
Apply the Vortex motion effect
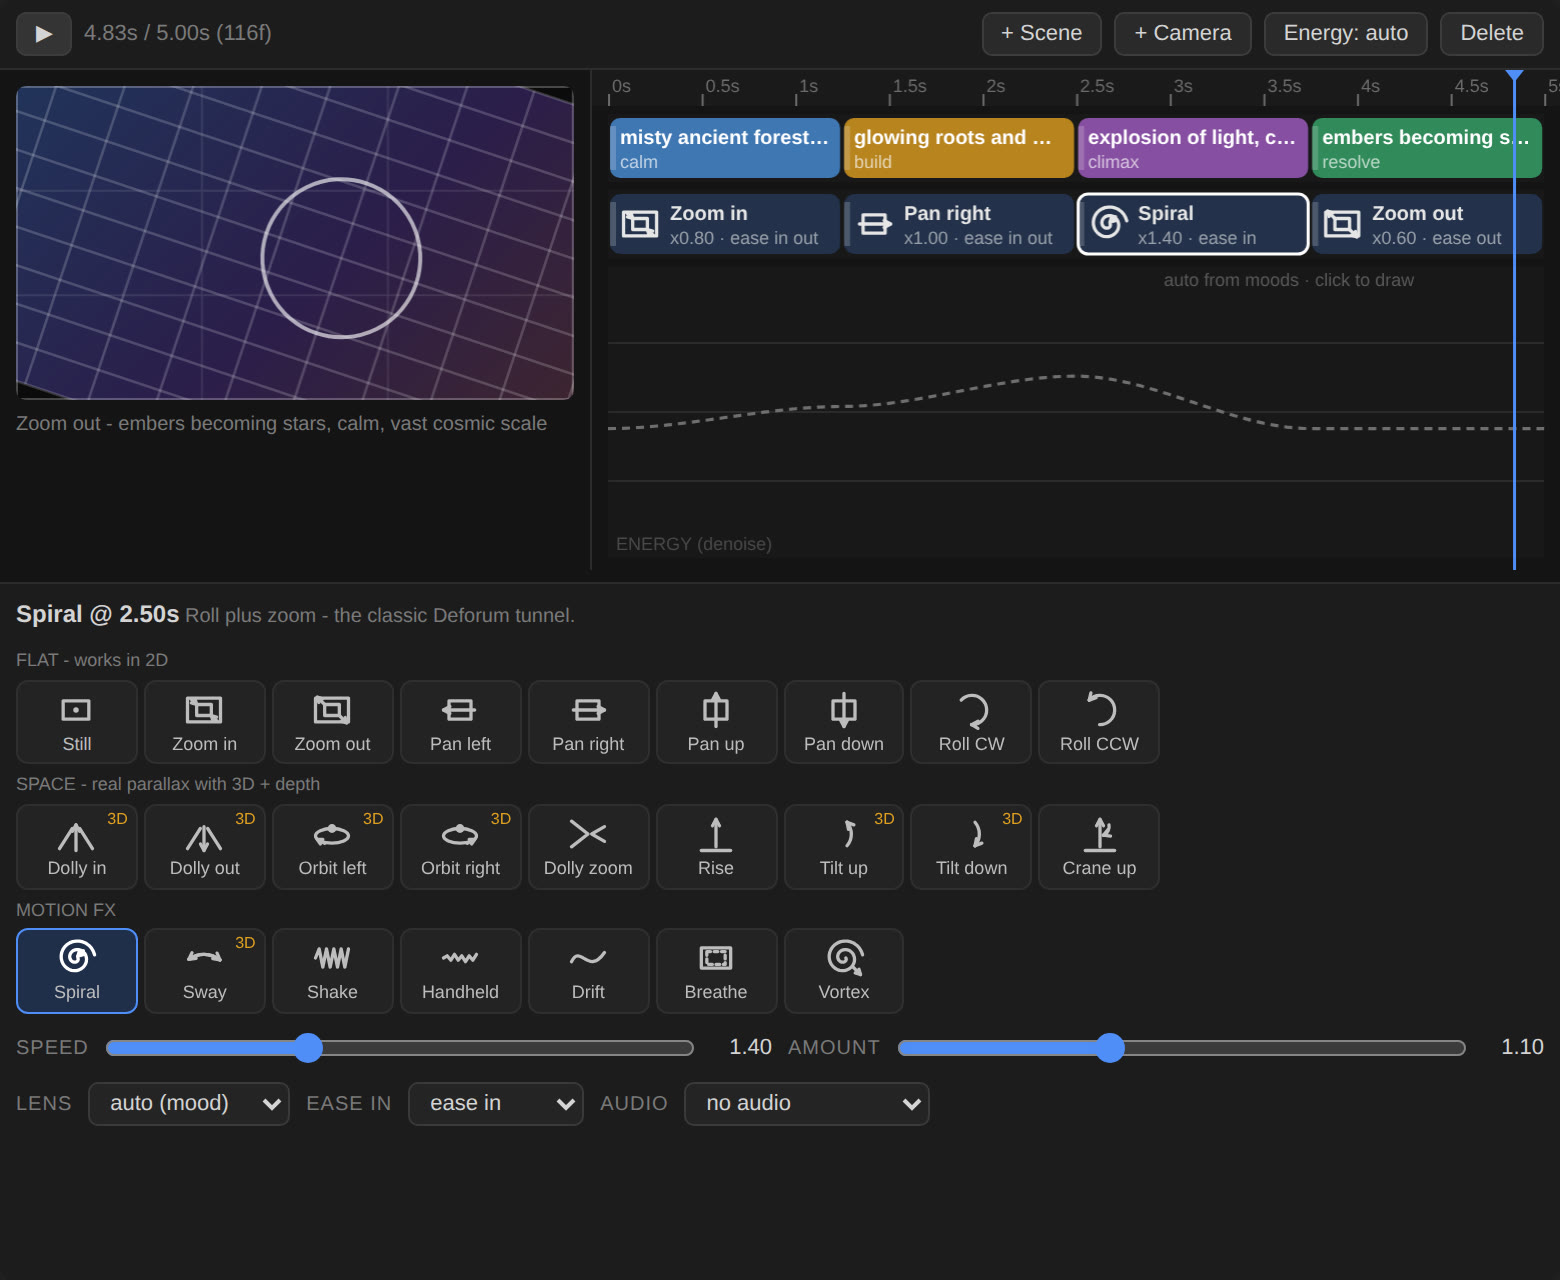tap(844, 970)
